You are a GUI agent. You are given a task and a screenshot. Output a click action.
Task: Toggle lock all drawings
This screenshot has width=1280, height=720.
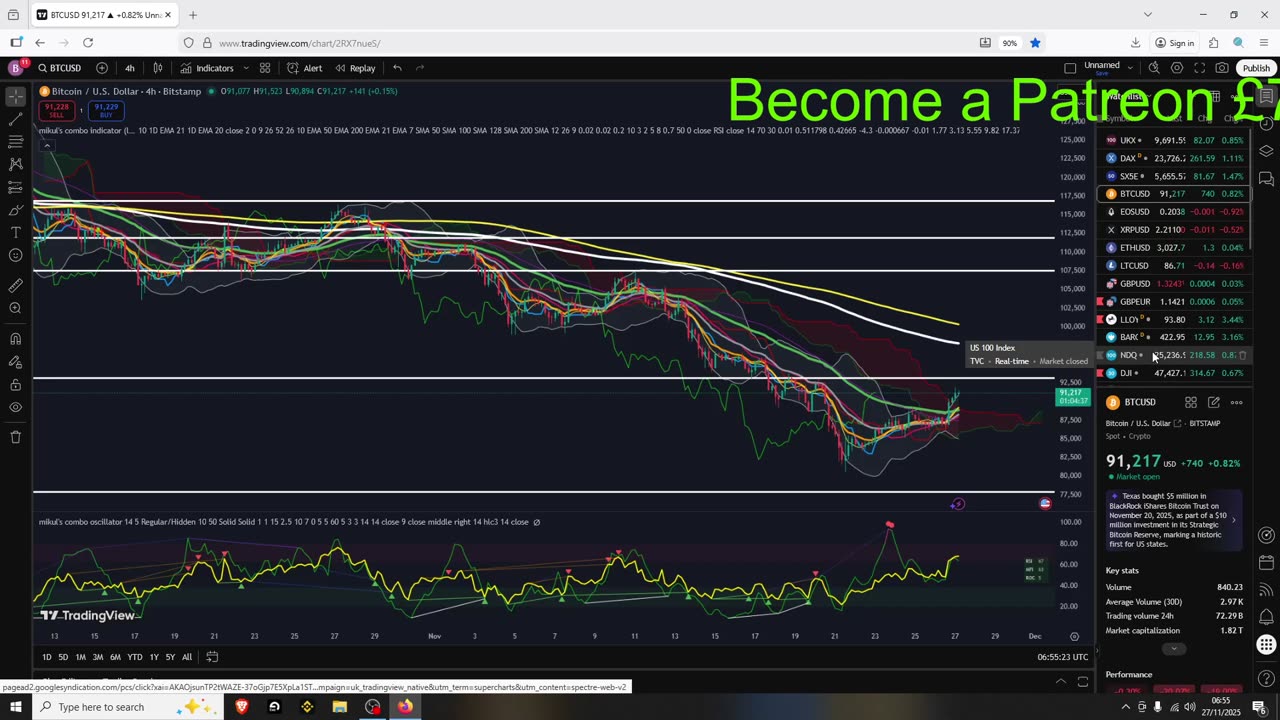[x=15, y=385]
